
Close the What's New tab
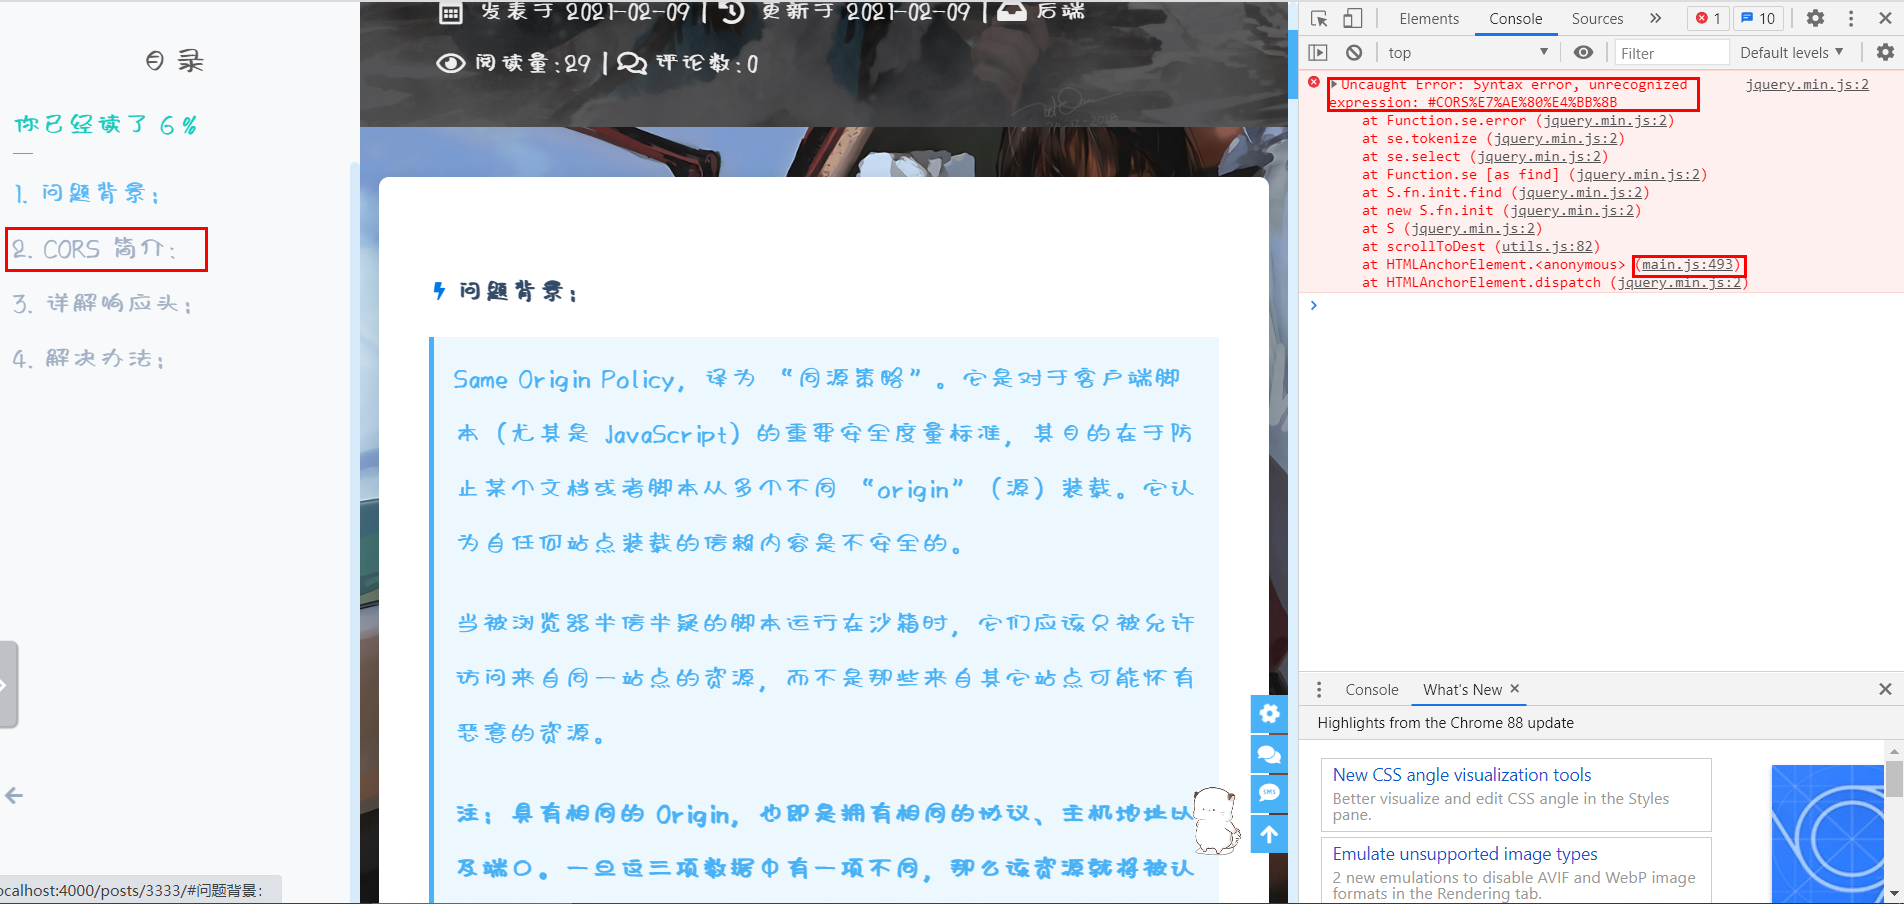pos(1513,689)
